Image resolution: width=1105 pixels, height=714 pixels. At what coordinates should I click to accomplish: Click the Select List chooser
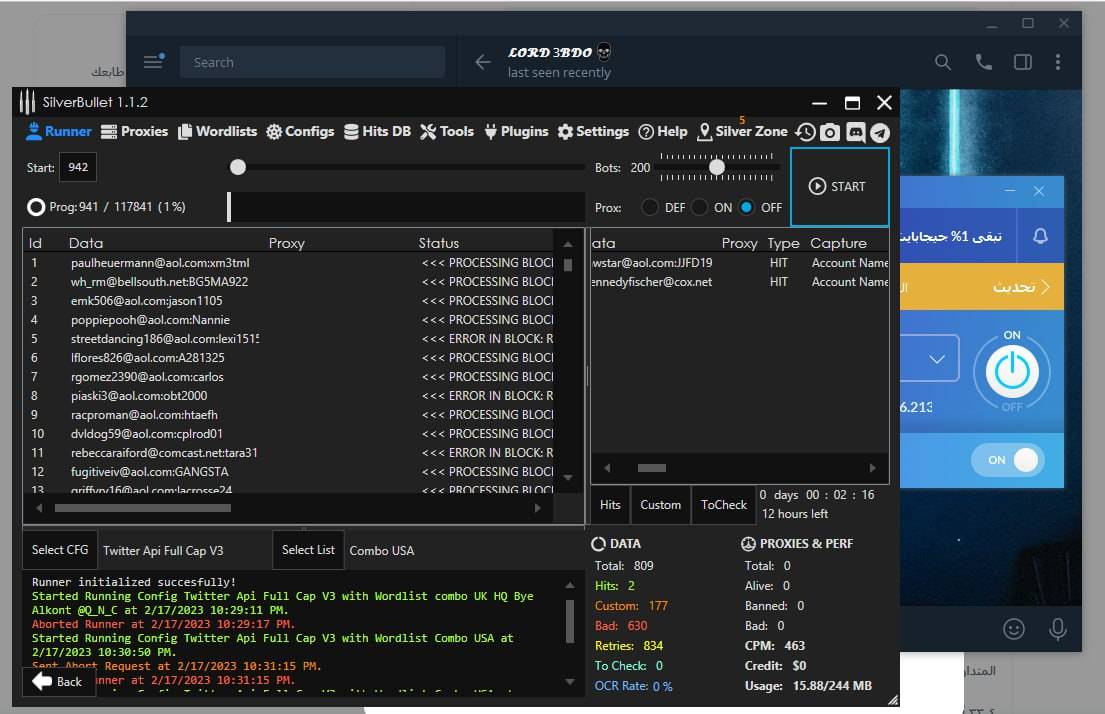coord(308,550)
